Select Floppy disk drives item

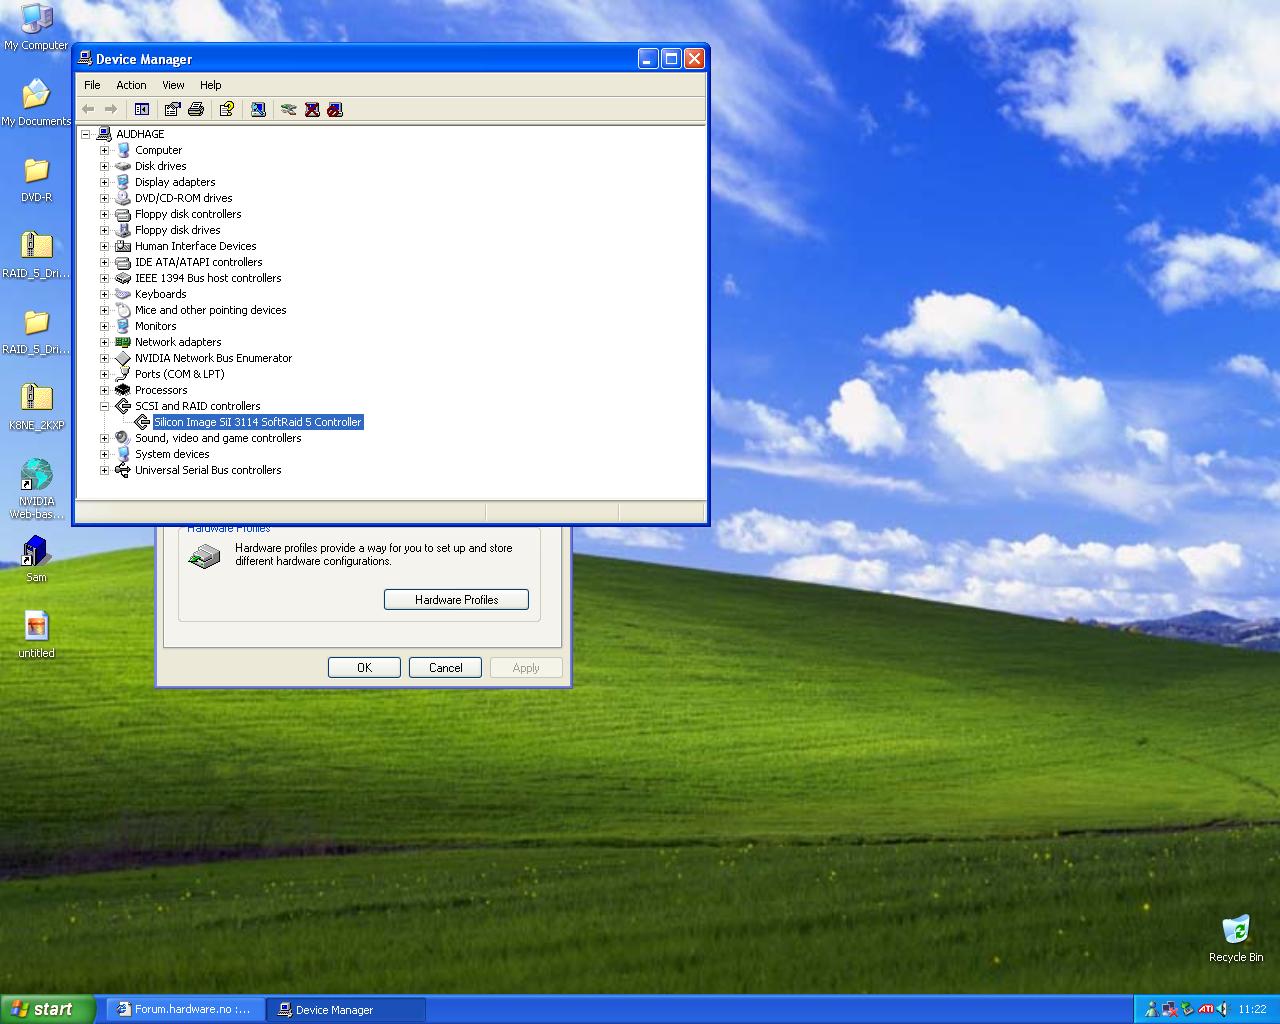[177, 230]
